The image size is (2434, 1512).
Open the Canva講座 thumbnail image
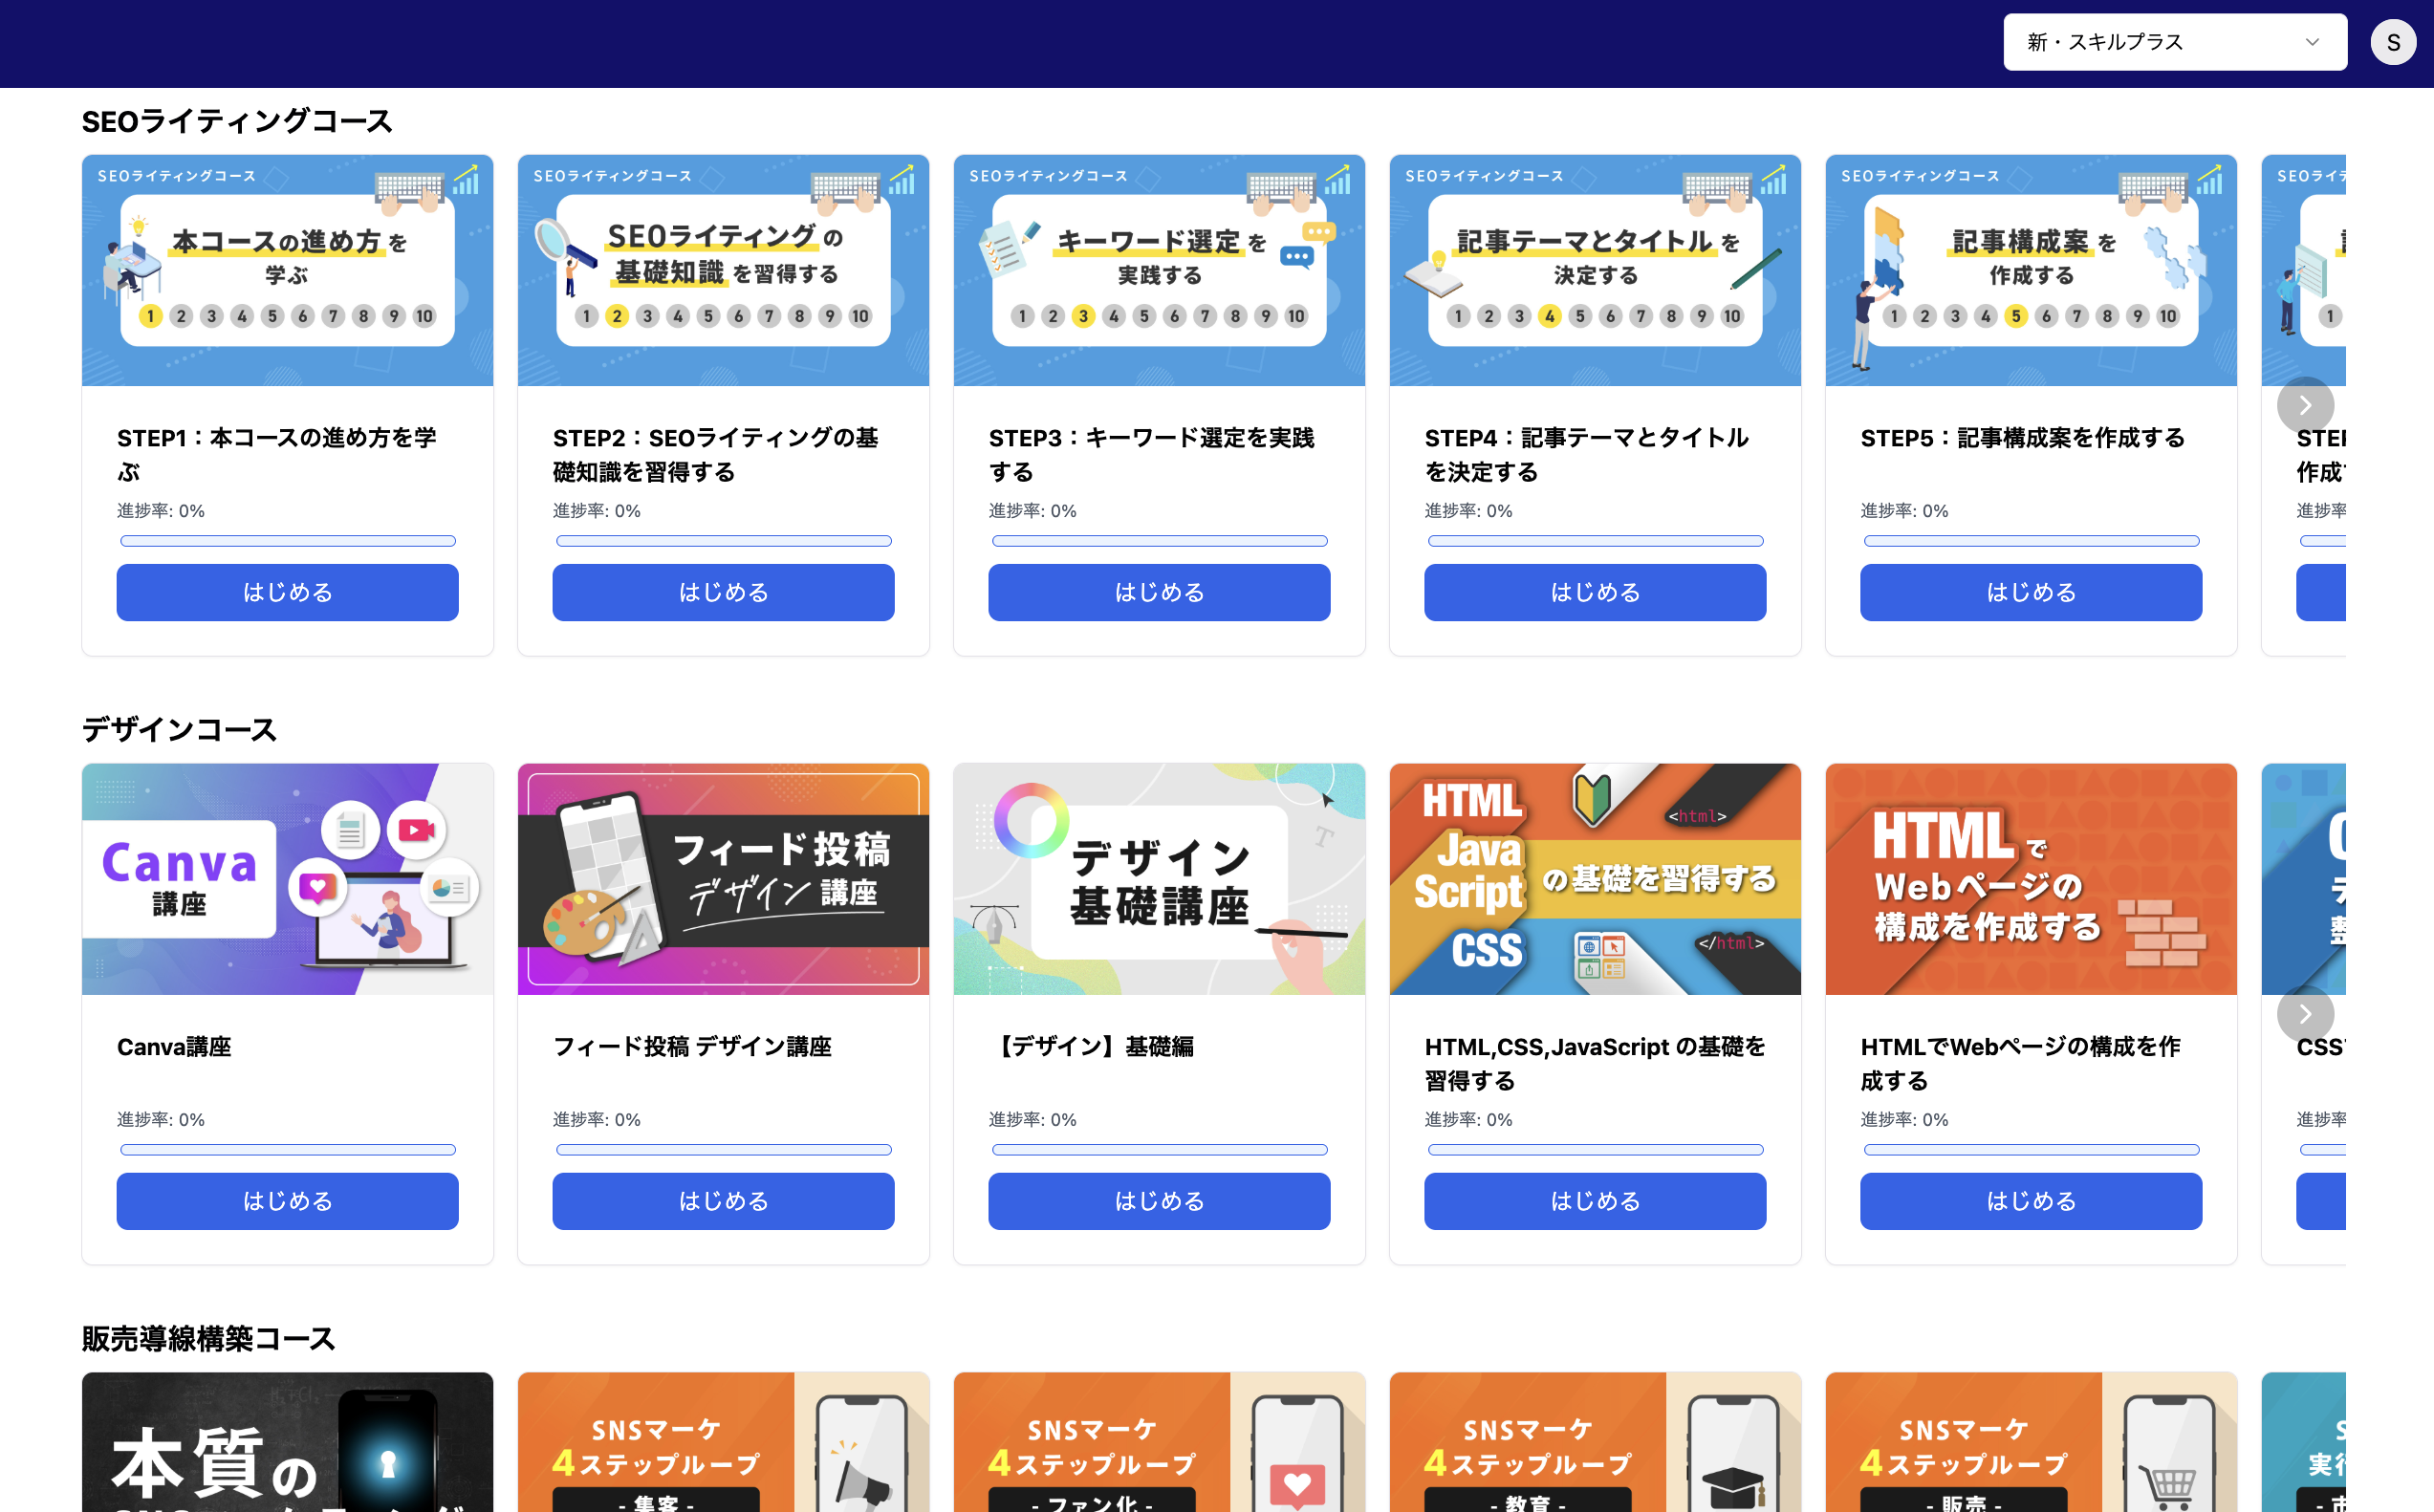coord(287,879)
